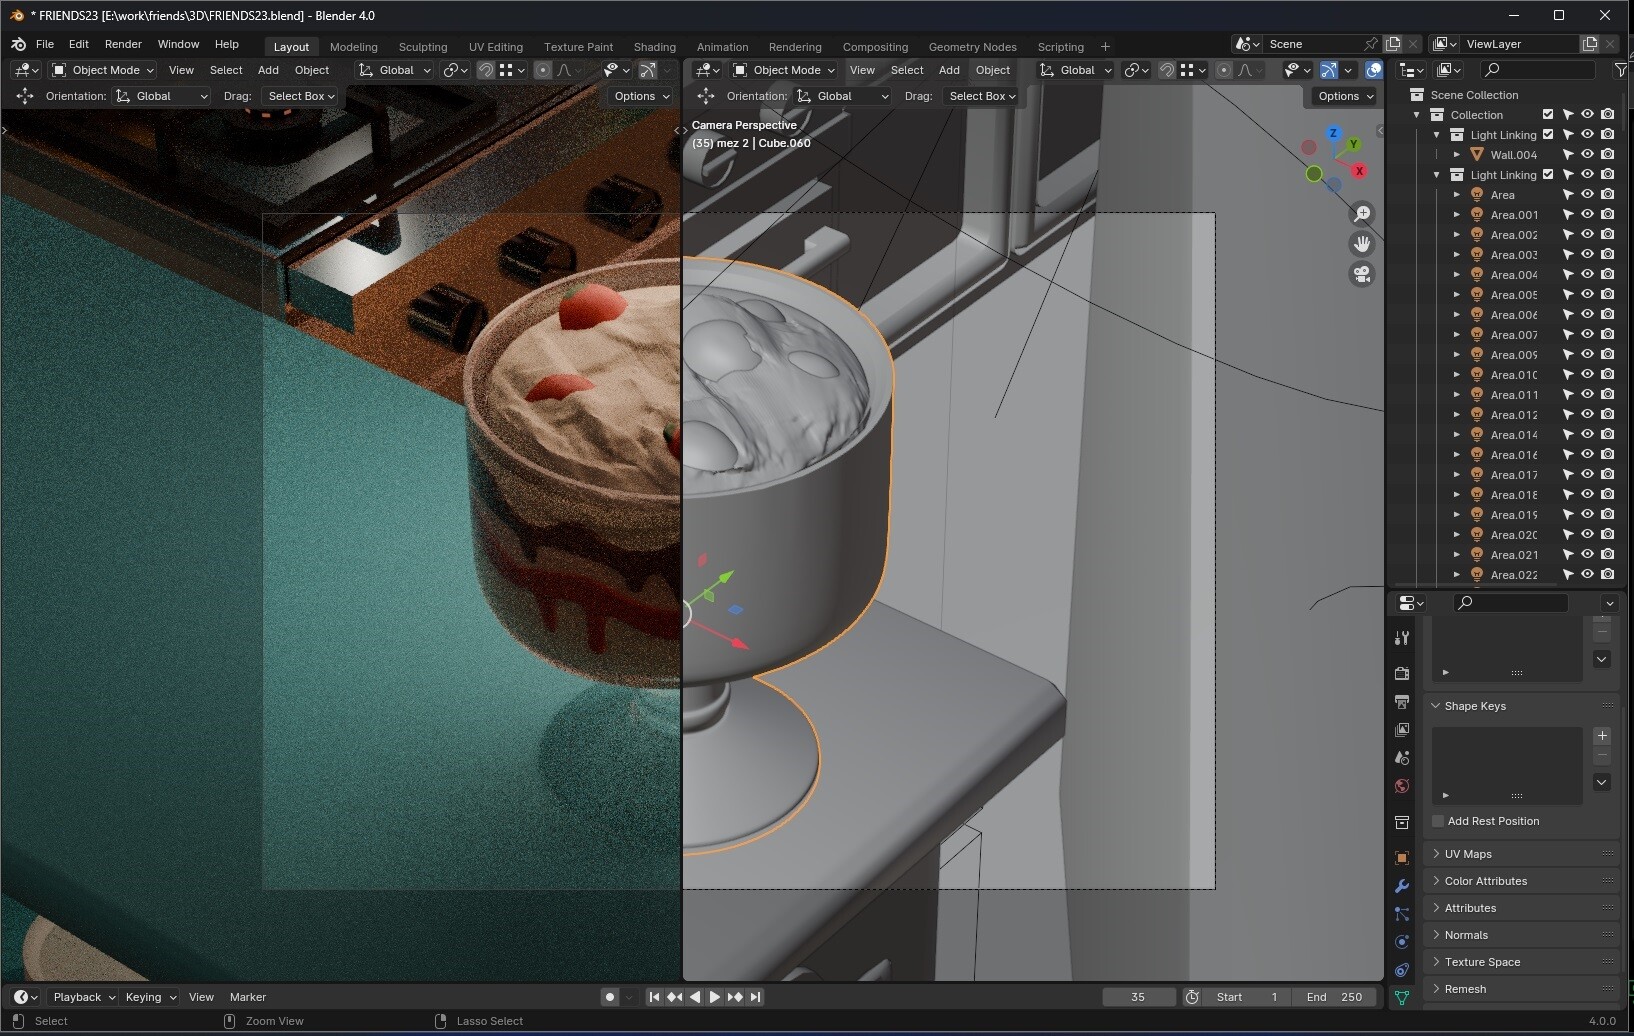Select Area.012 in the outliner

(x=1513, y=415)
